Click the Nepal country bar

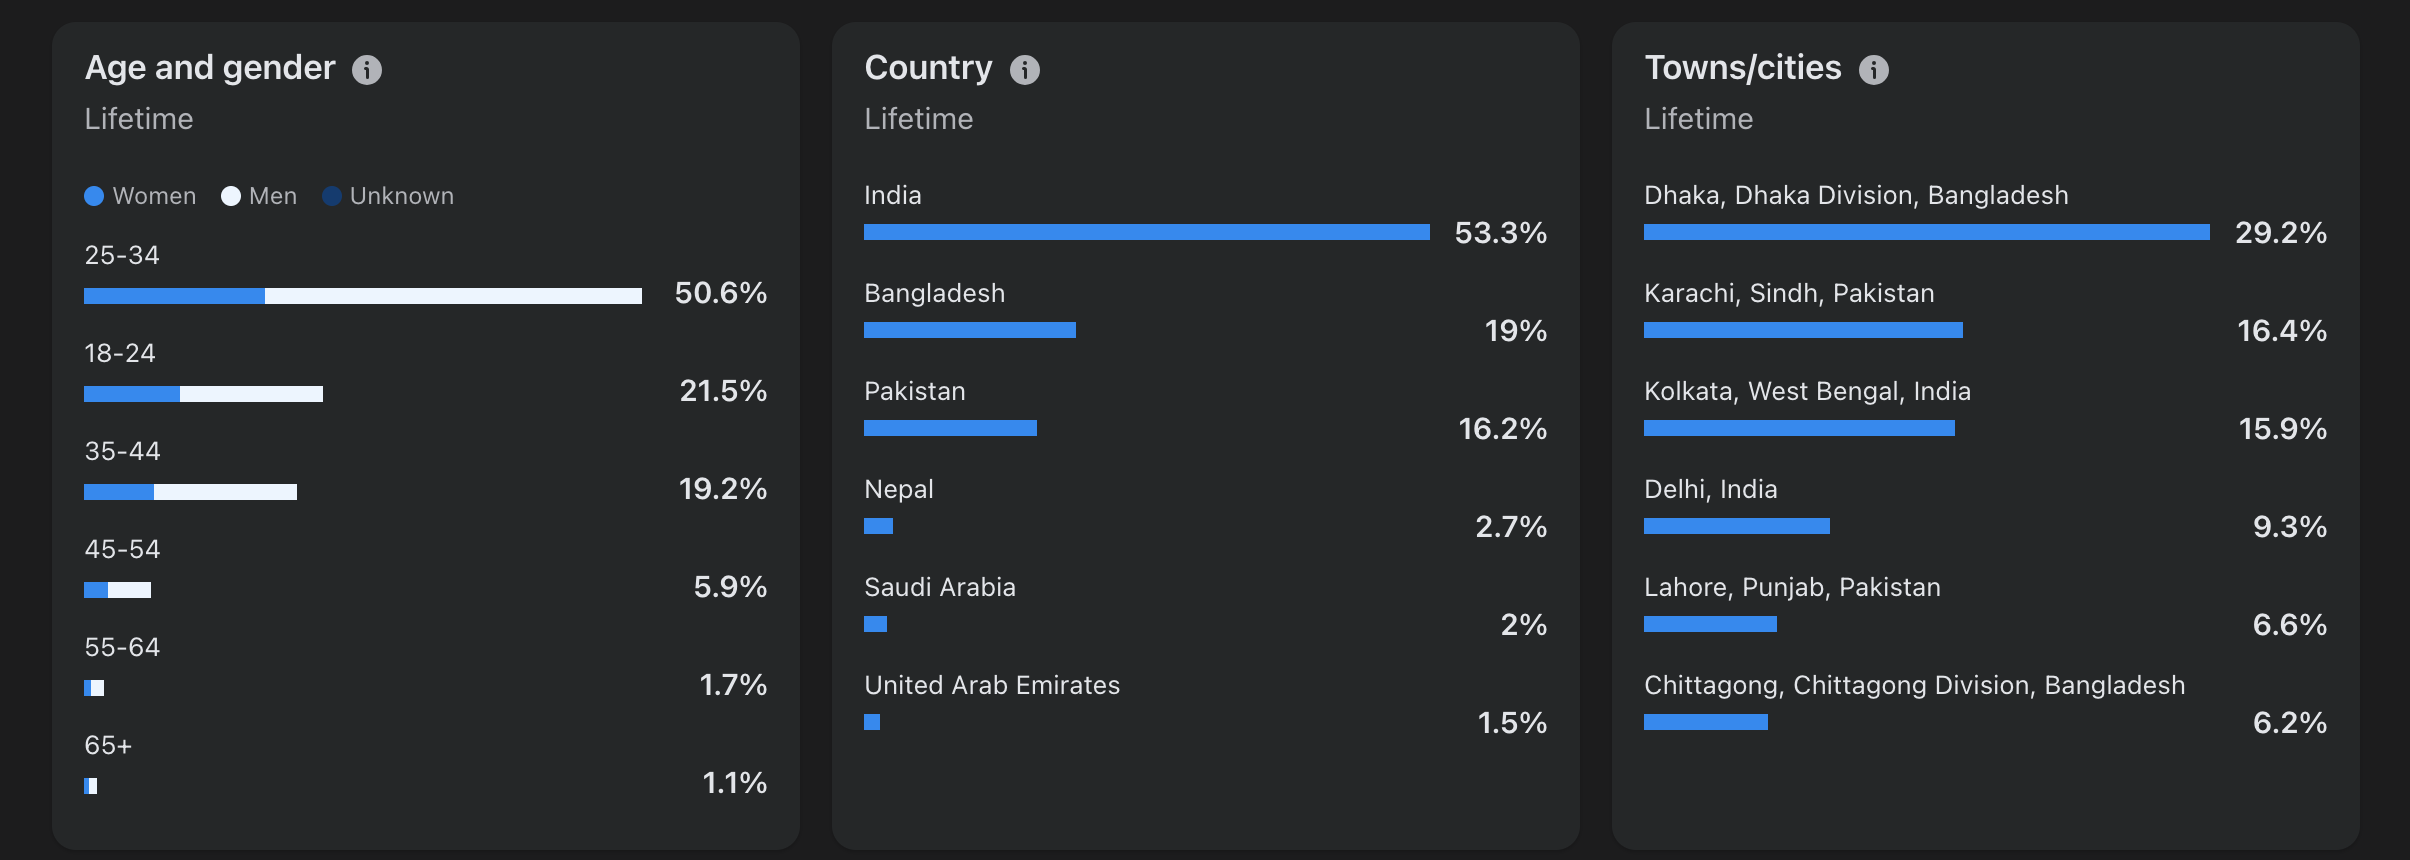(878, 526)
